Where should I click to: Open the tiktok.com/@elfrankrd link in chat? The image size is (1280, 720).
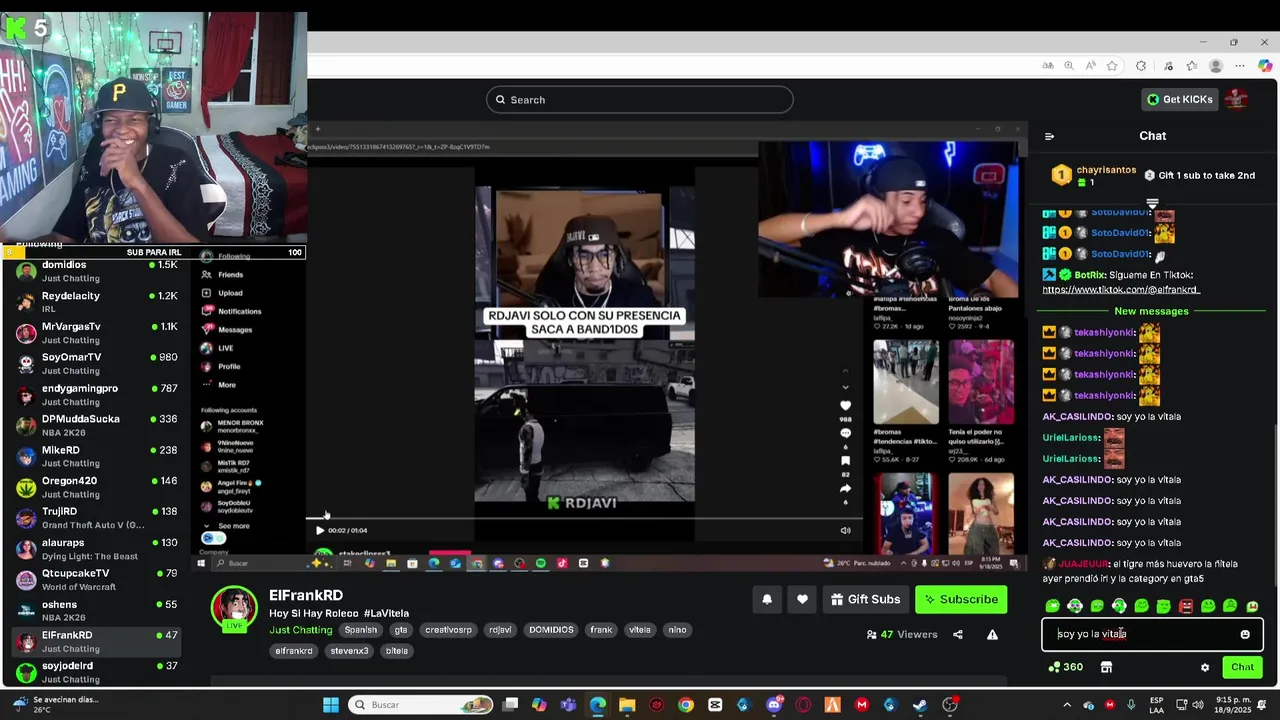pyautogui.click(x=1121, y=290)
